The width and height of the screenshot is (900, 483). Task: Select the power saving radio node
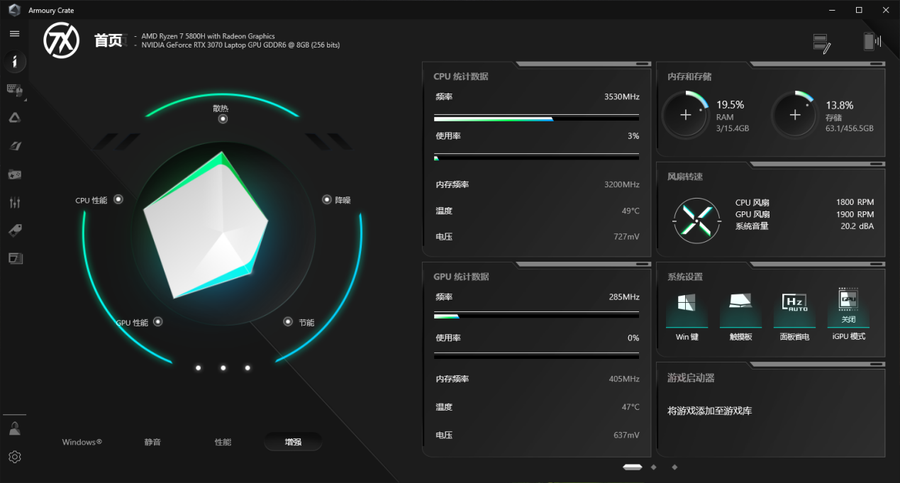click(288, 322)
